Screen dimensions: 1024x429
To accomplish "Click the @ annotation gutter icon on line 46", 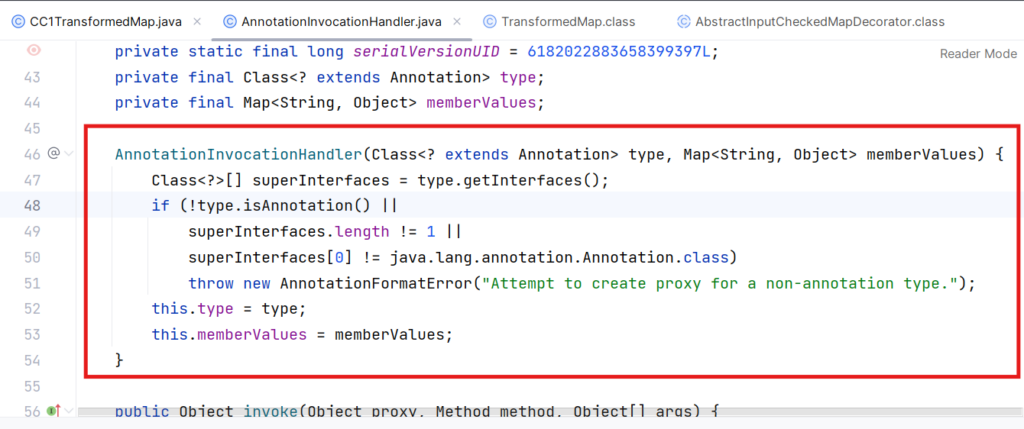I will point(54,154).
